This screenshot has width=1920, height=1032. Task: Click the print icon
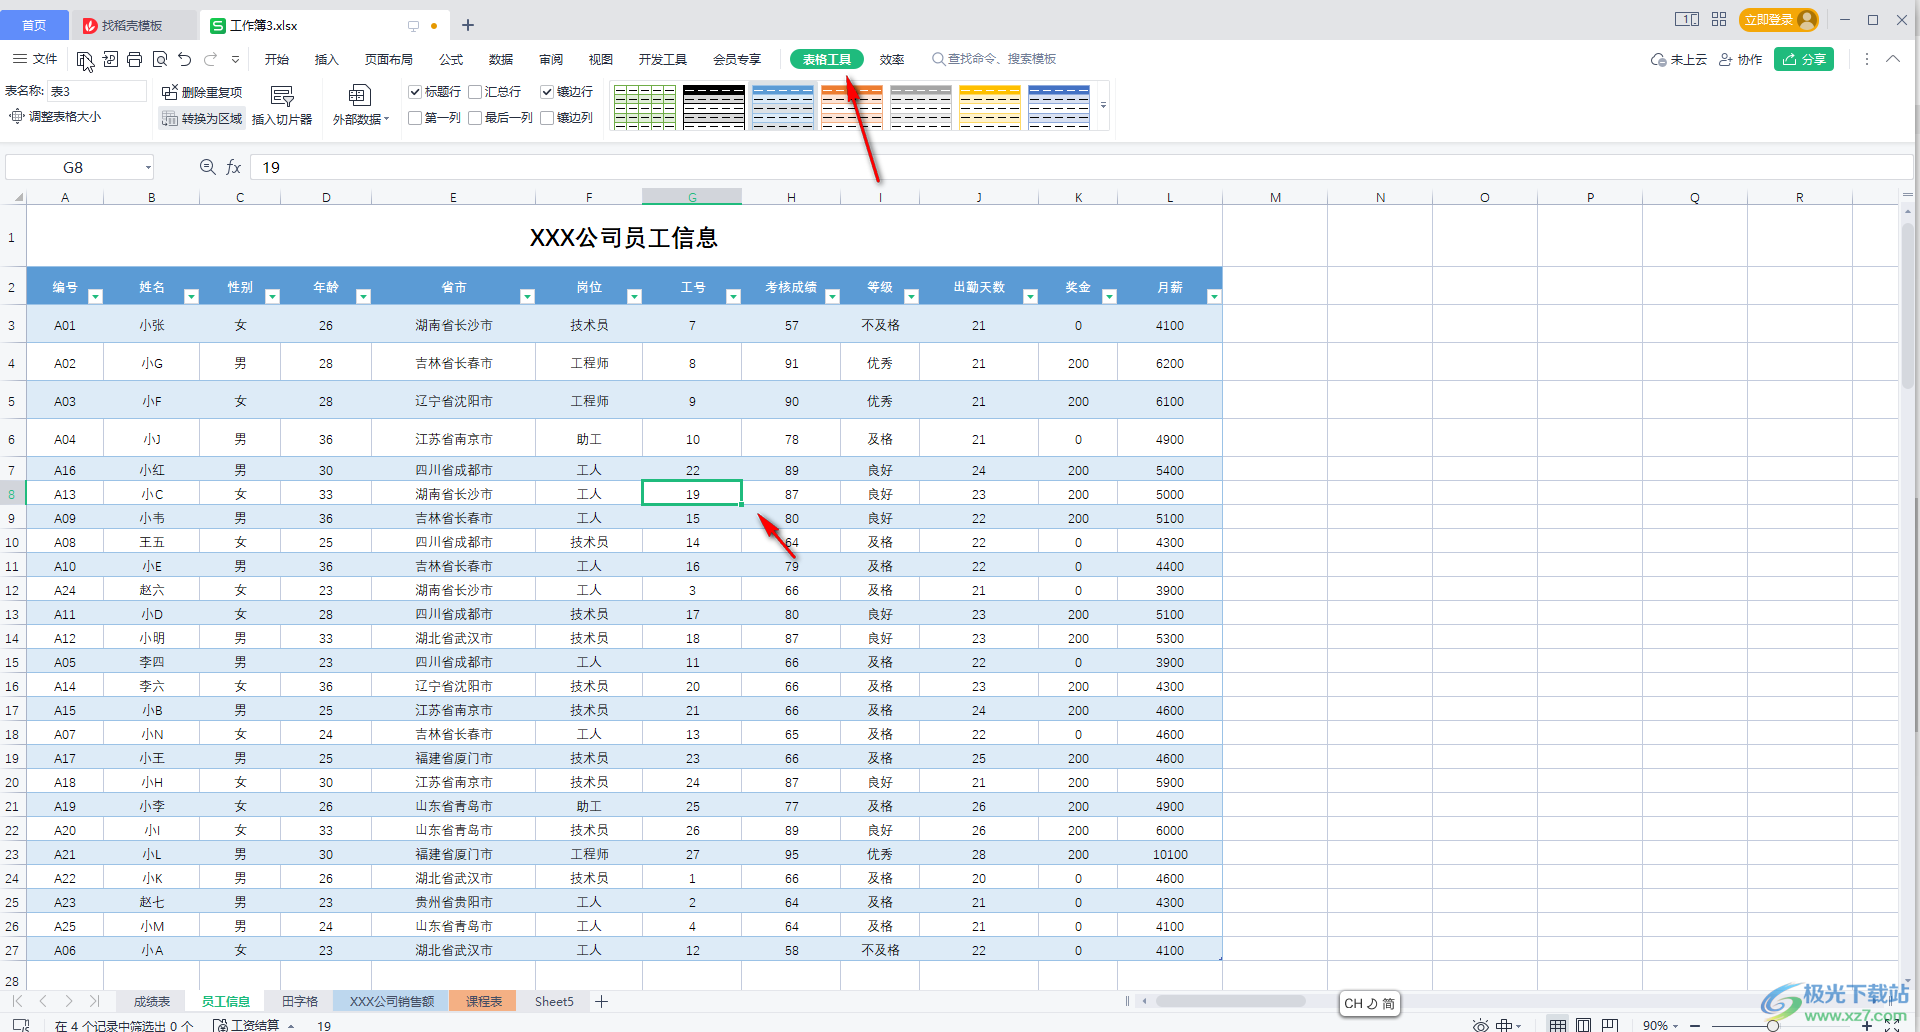[x=135, y=59]
